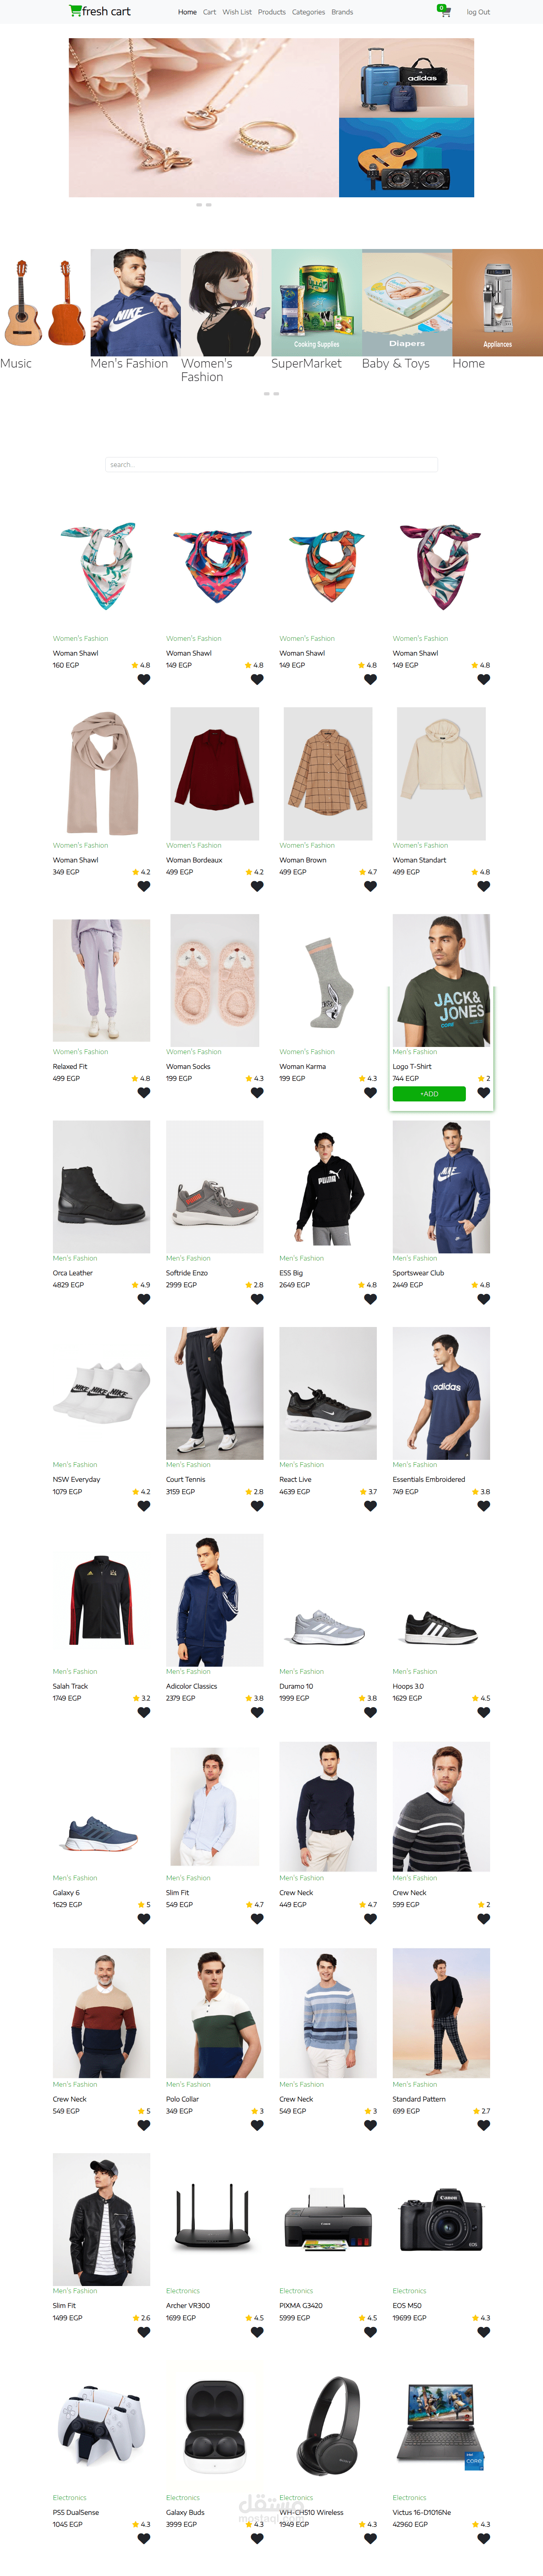Open Categories in the top menu
The width and height of the screenshot is (543, 2576).
tap(308, 12)
